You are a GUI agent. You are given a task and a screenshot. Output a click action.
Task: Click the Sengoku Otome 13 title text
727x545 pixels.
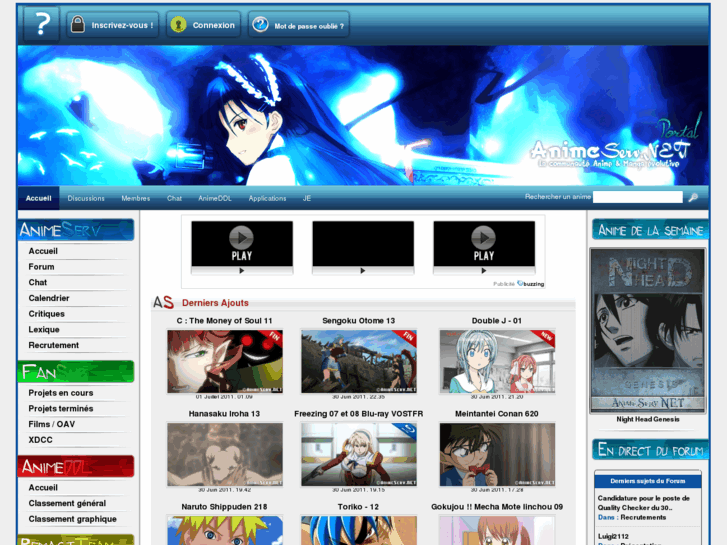[358, 321]
